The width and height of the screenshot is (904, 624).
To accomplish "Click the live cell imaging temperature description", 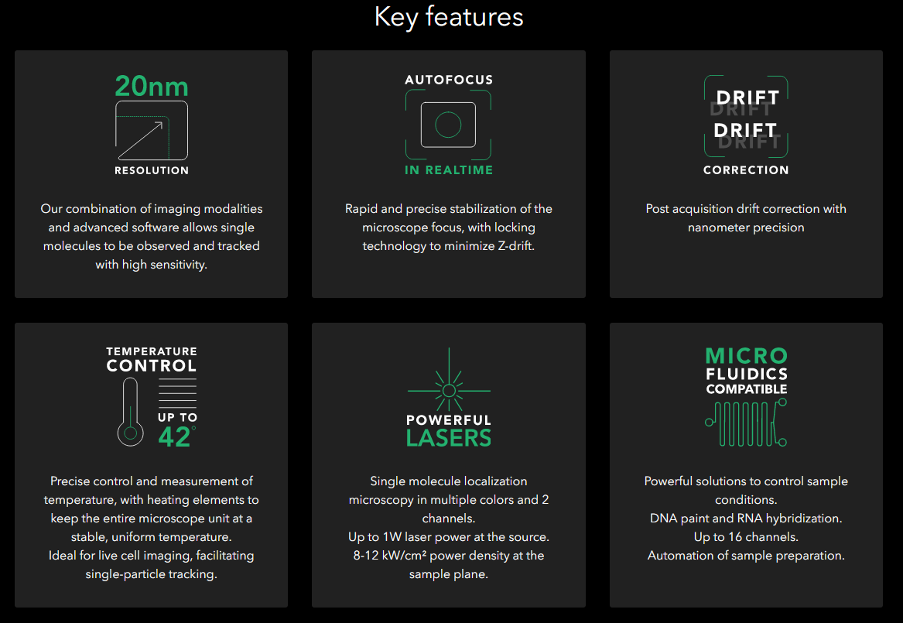I will coord(151,556).
